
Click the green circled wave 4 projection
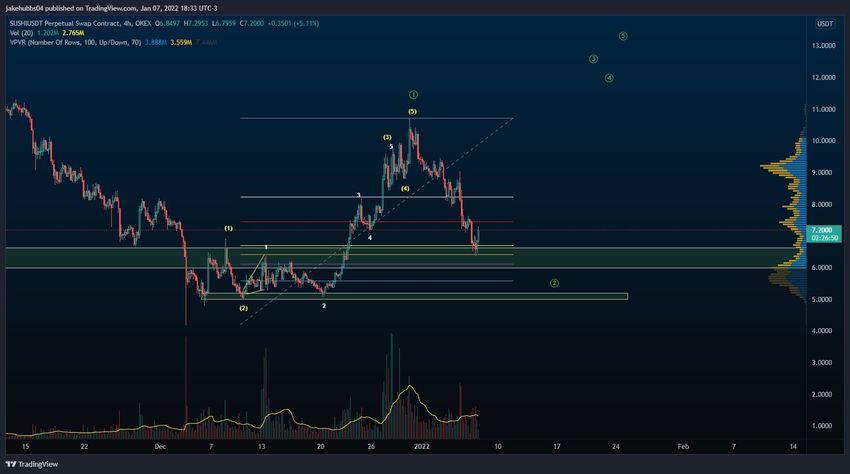pyautogui.click(x=609, y=78)
